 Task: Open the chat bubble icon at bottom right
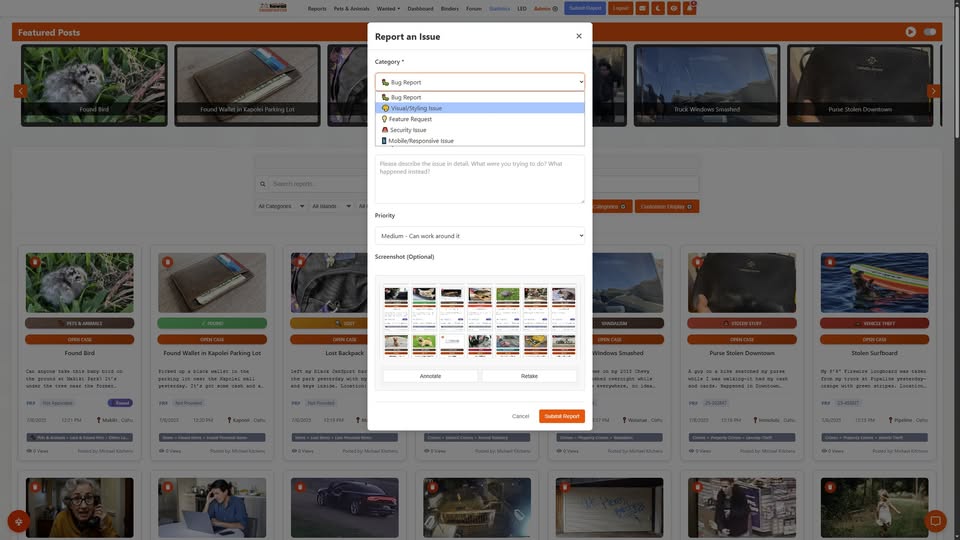pos(935,521)
